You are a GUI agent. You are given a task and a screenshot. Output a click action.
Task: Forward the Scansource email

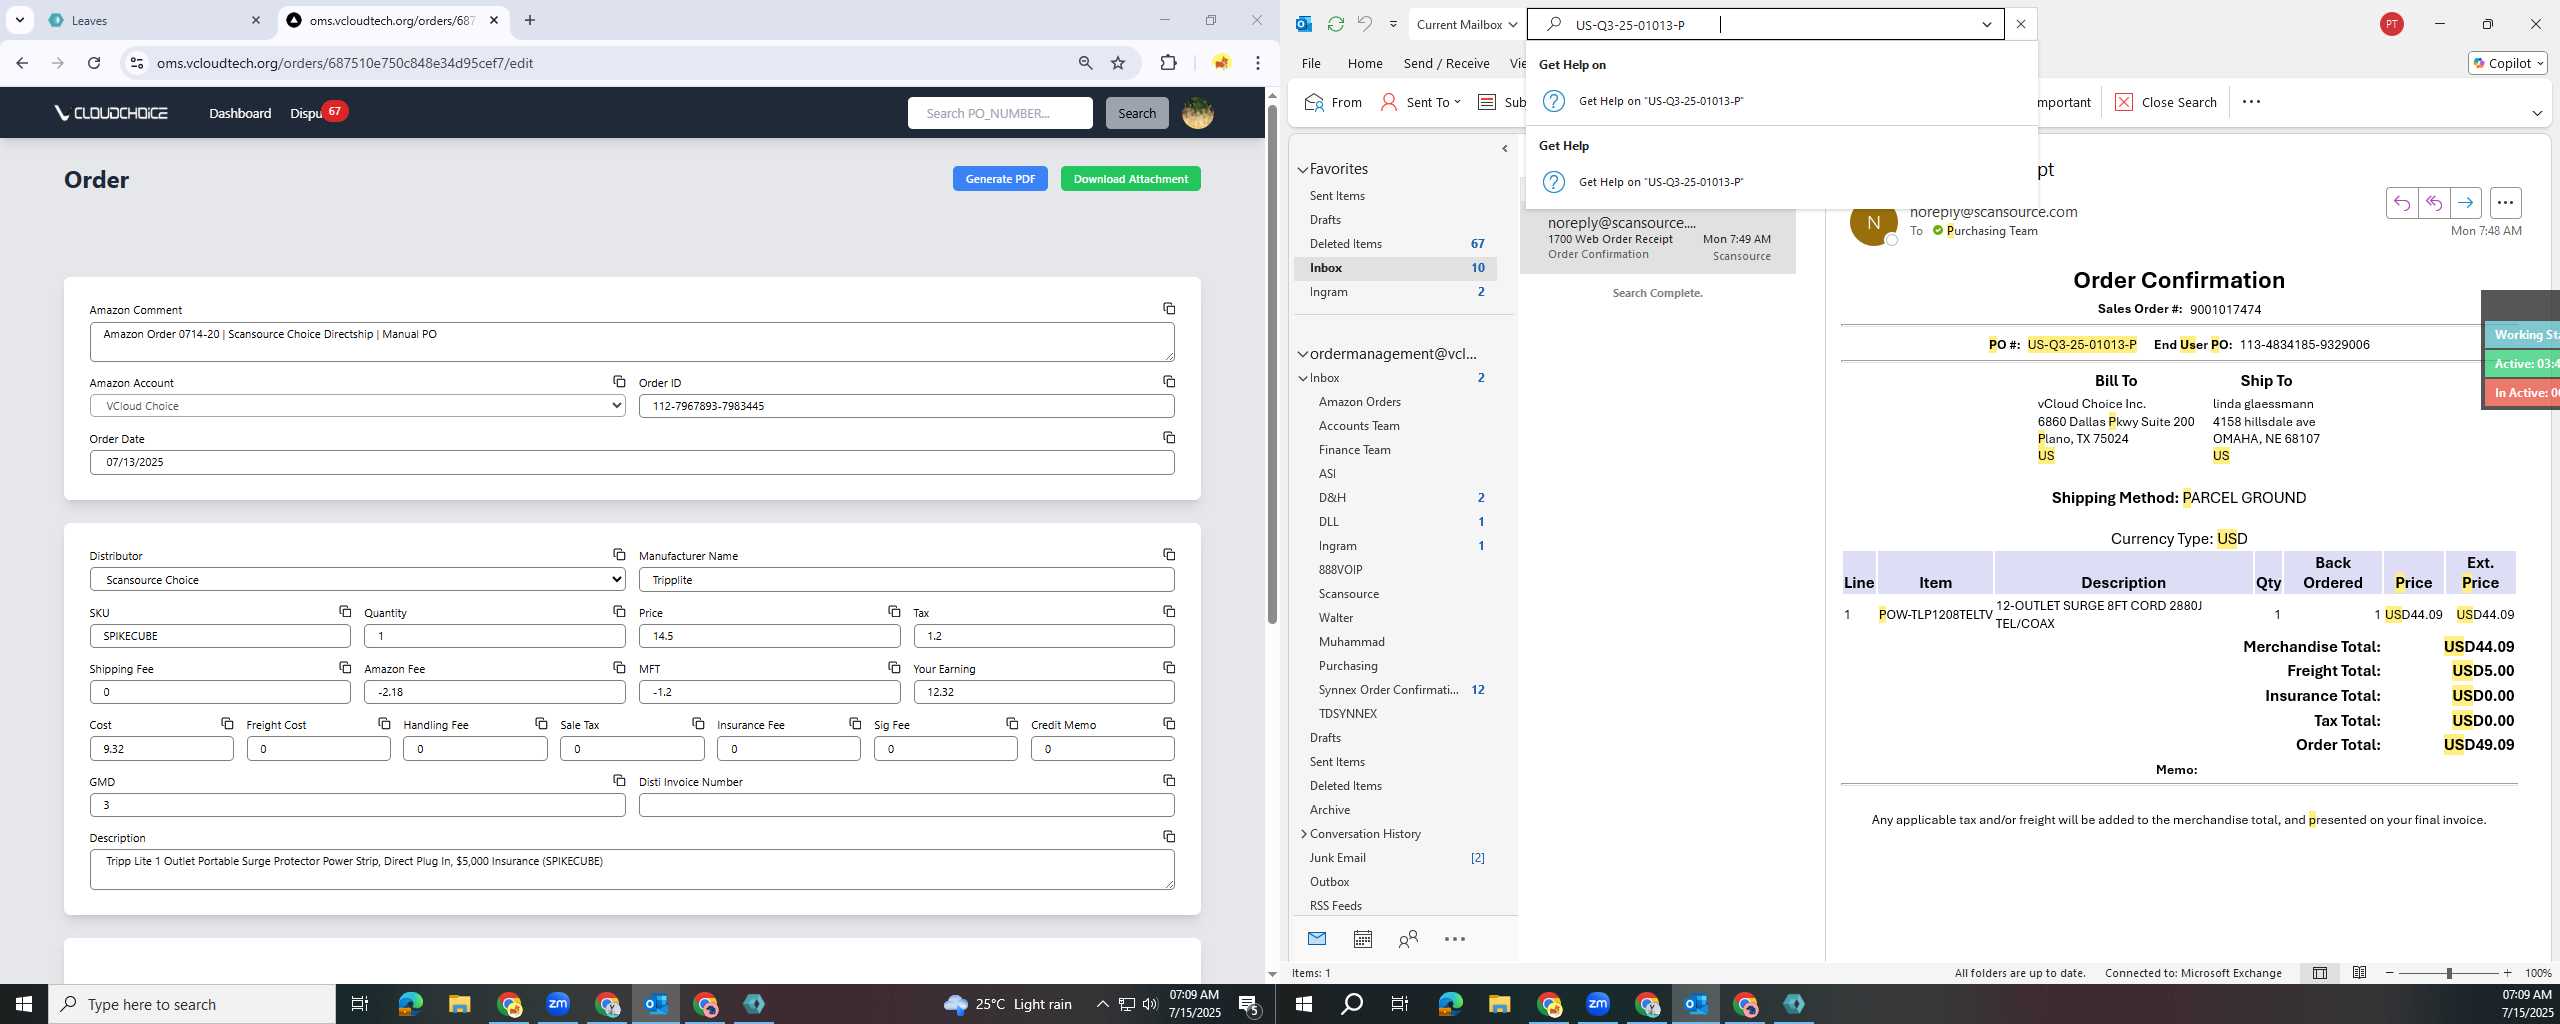[2466, 203]
